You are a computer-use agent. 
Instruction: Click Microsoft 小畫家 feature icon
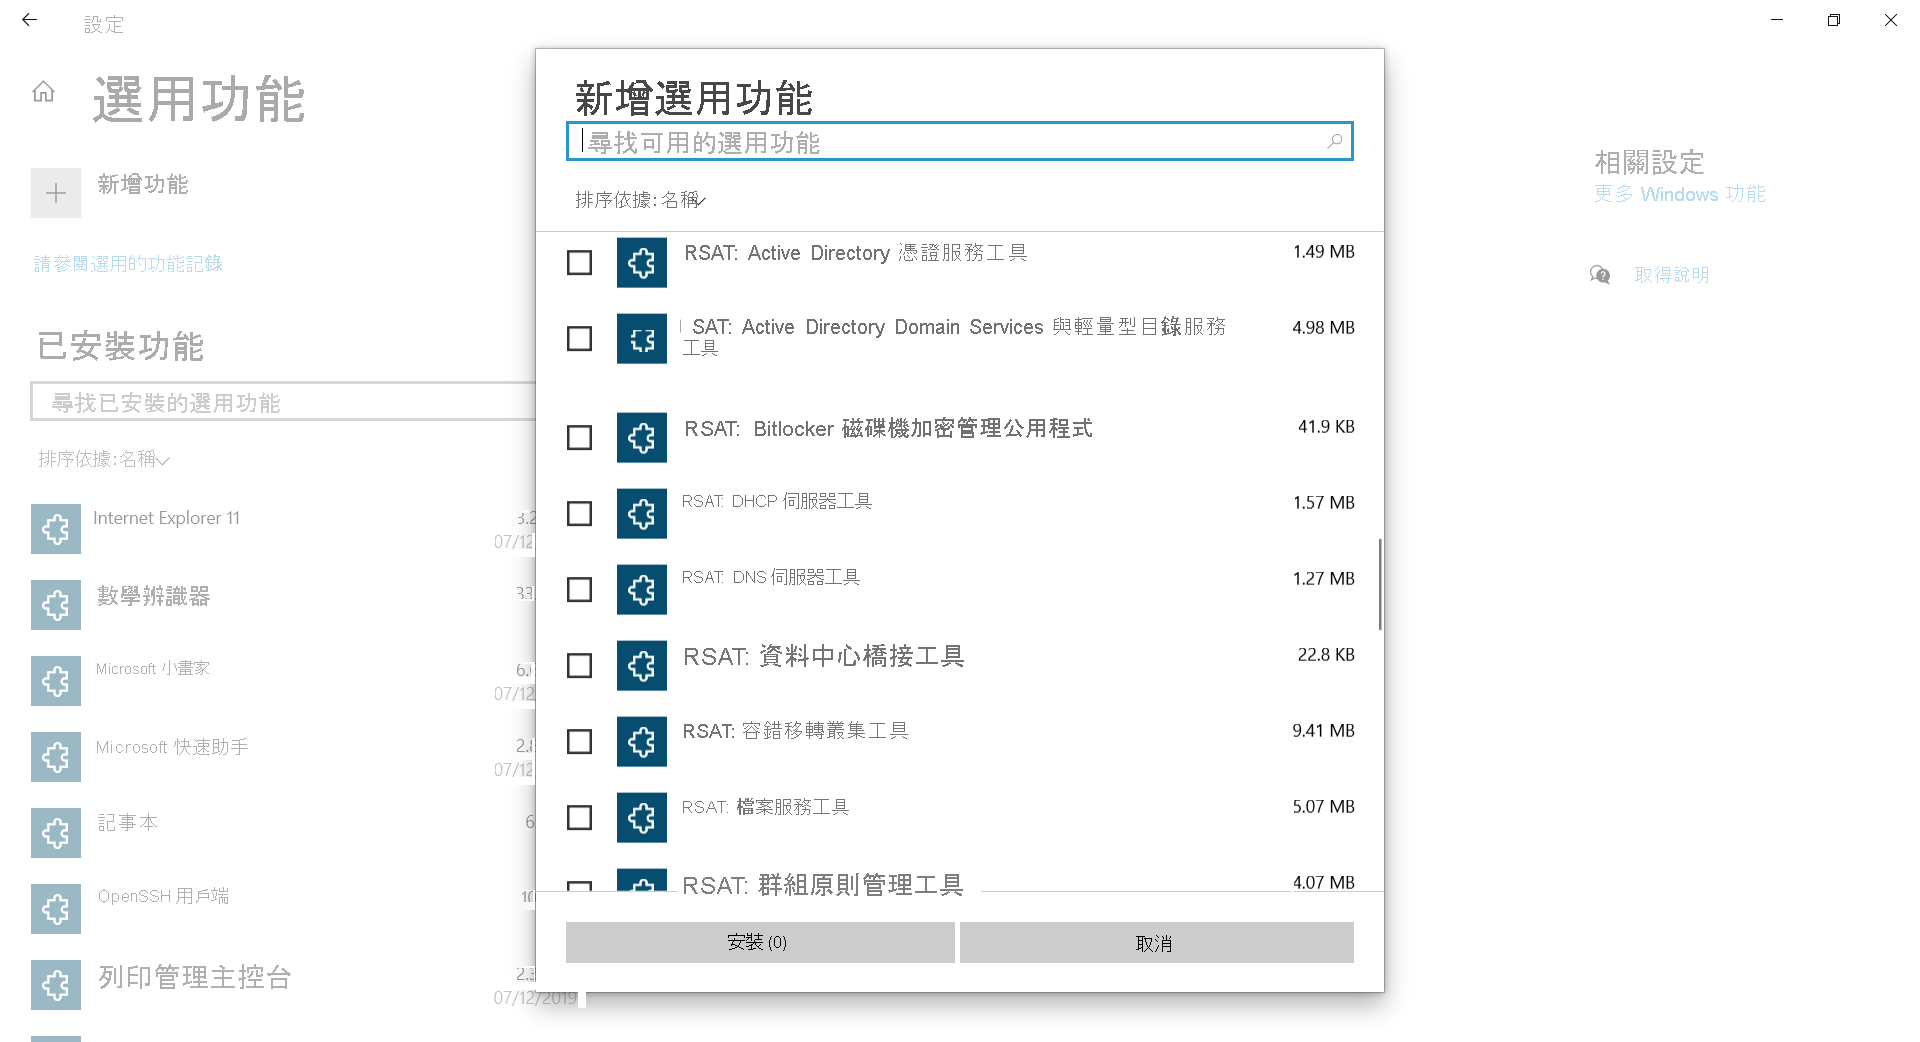coord(56,681)
